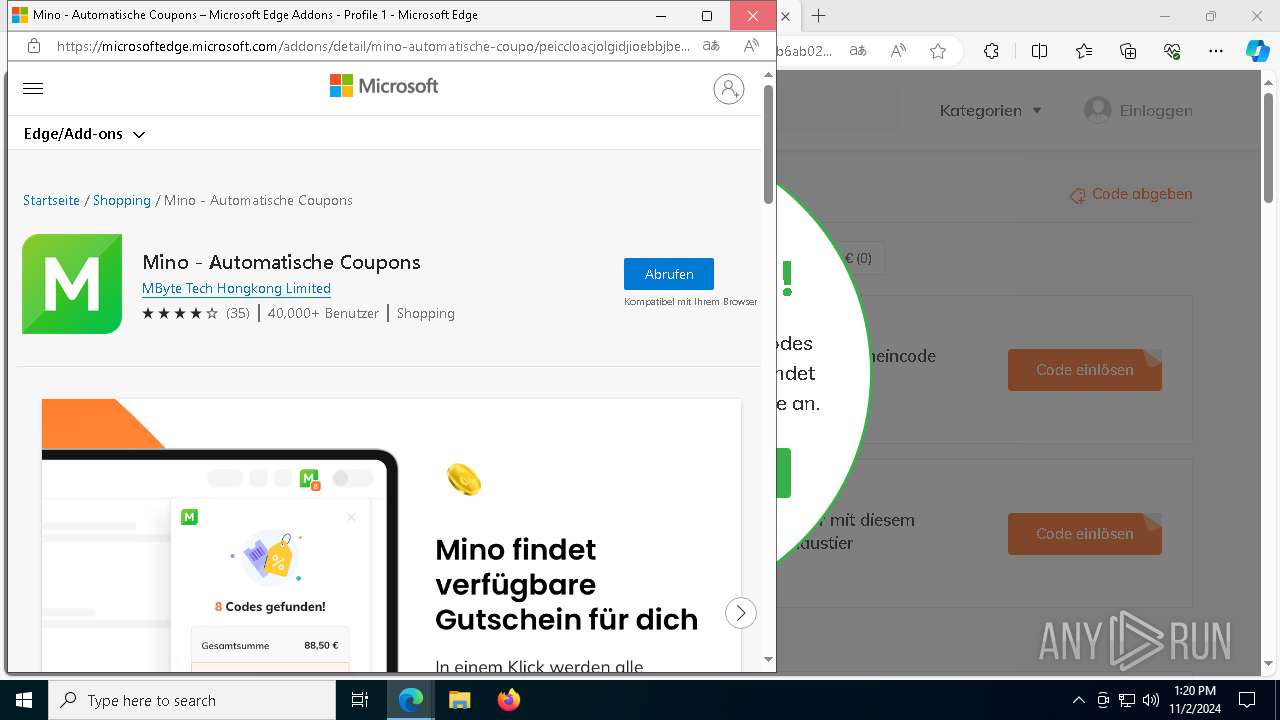Open Favorites list icon in Edge toolbar
Image resolution: width=1280 pixels, height=720 pixels.
(x=1084, y=52)
